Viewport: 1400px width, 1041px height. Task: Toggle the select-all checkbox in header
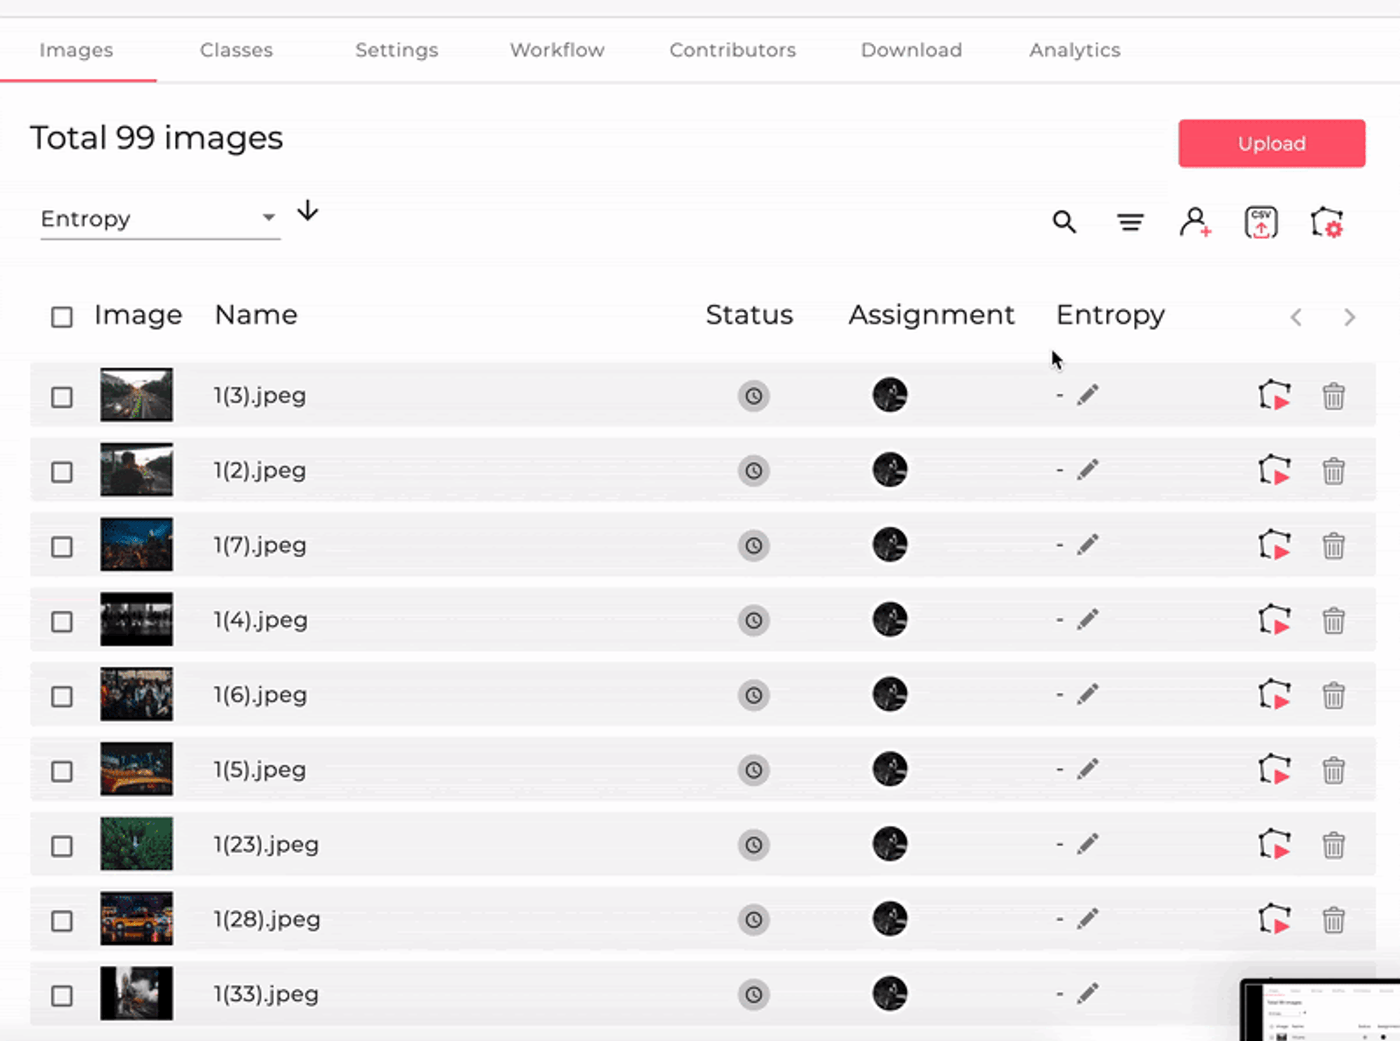tap(62, 317)
